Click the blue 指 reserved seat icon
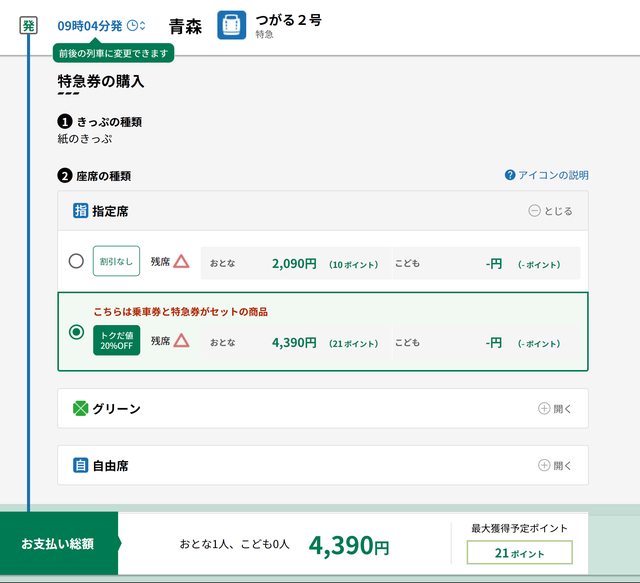Viewport: 640px width, 583px height. pyautogui.click(x=81, y=211)
